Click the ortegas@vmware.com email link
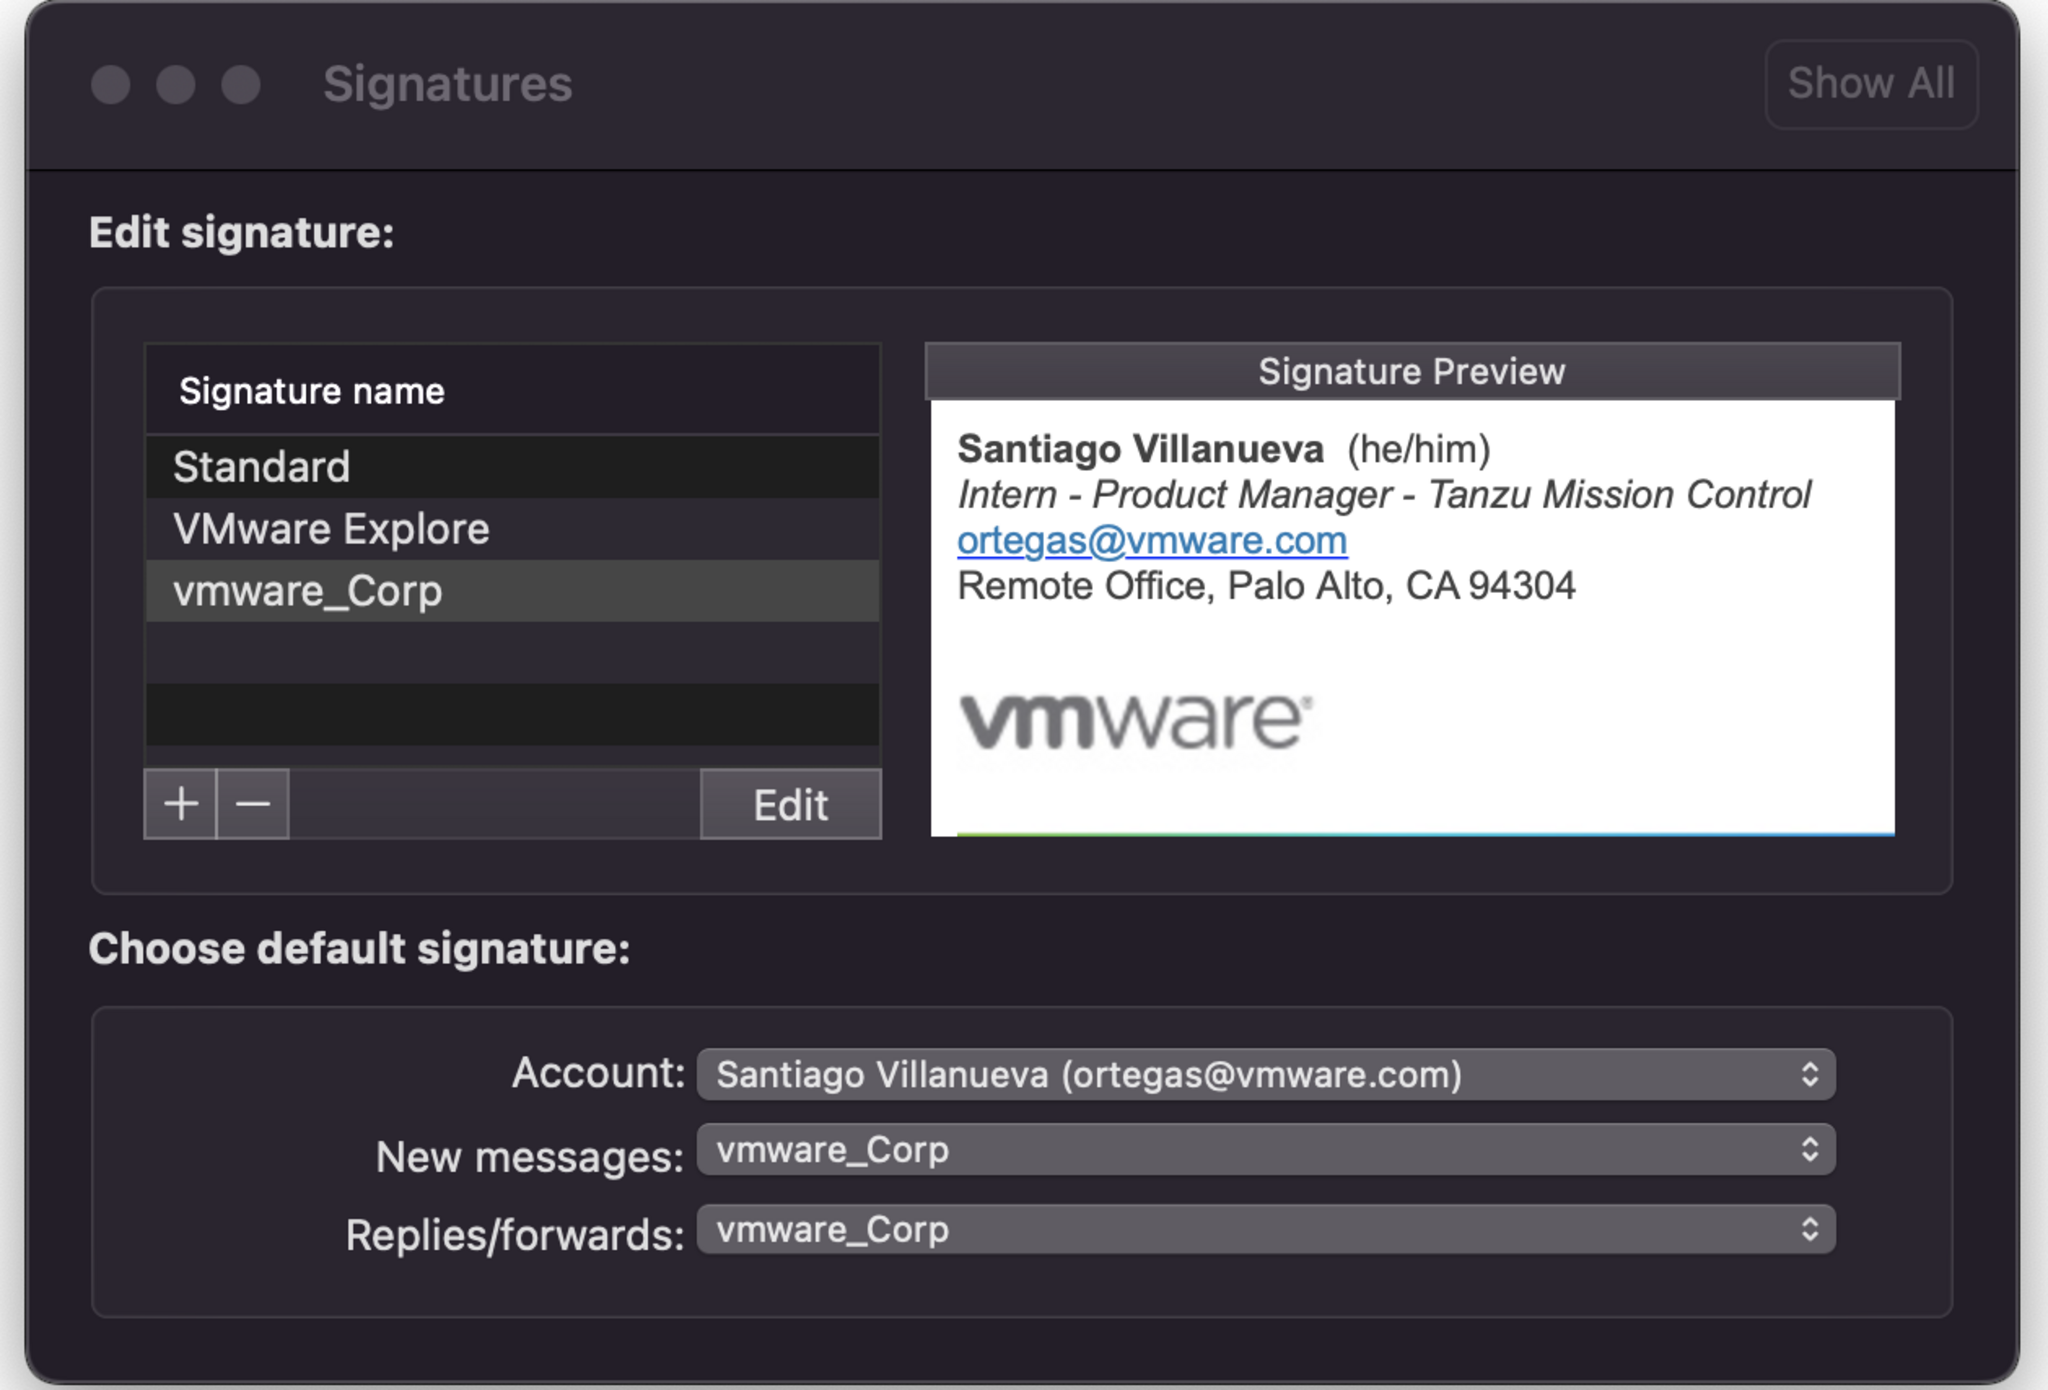This screenshot has width=2048, height=1390. pos(1151,541)
